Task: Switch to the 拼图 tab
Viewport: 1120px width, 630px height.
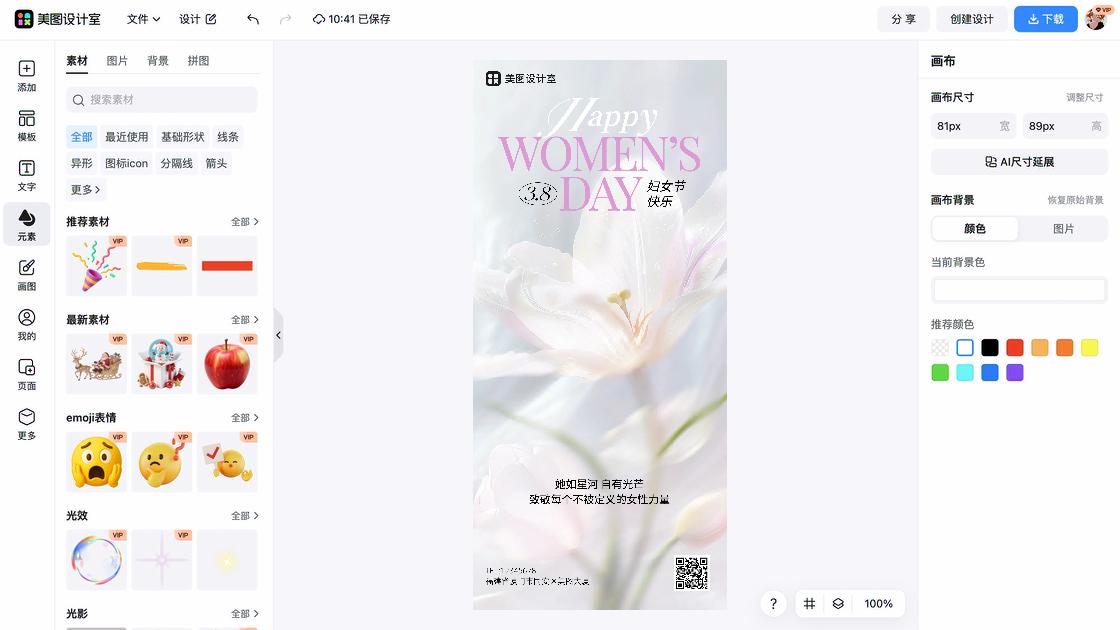Action: pyautogui.click(x=199, y=61)
